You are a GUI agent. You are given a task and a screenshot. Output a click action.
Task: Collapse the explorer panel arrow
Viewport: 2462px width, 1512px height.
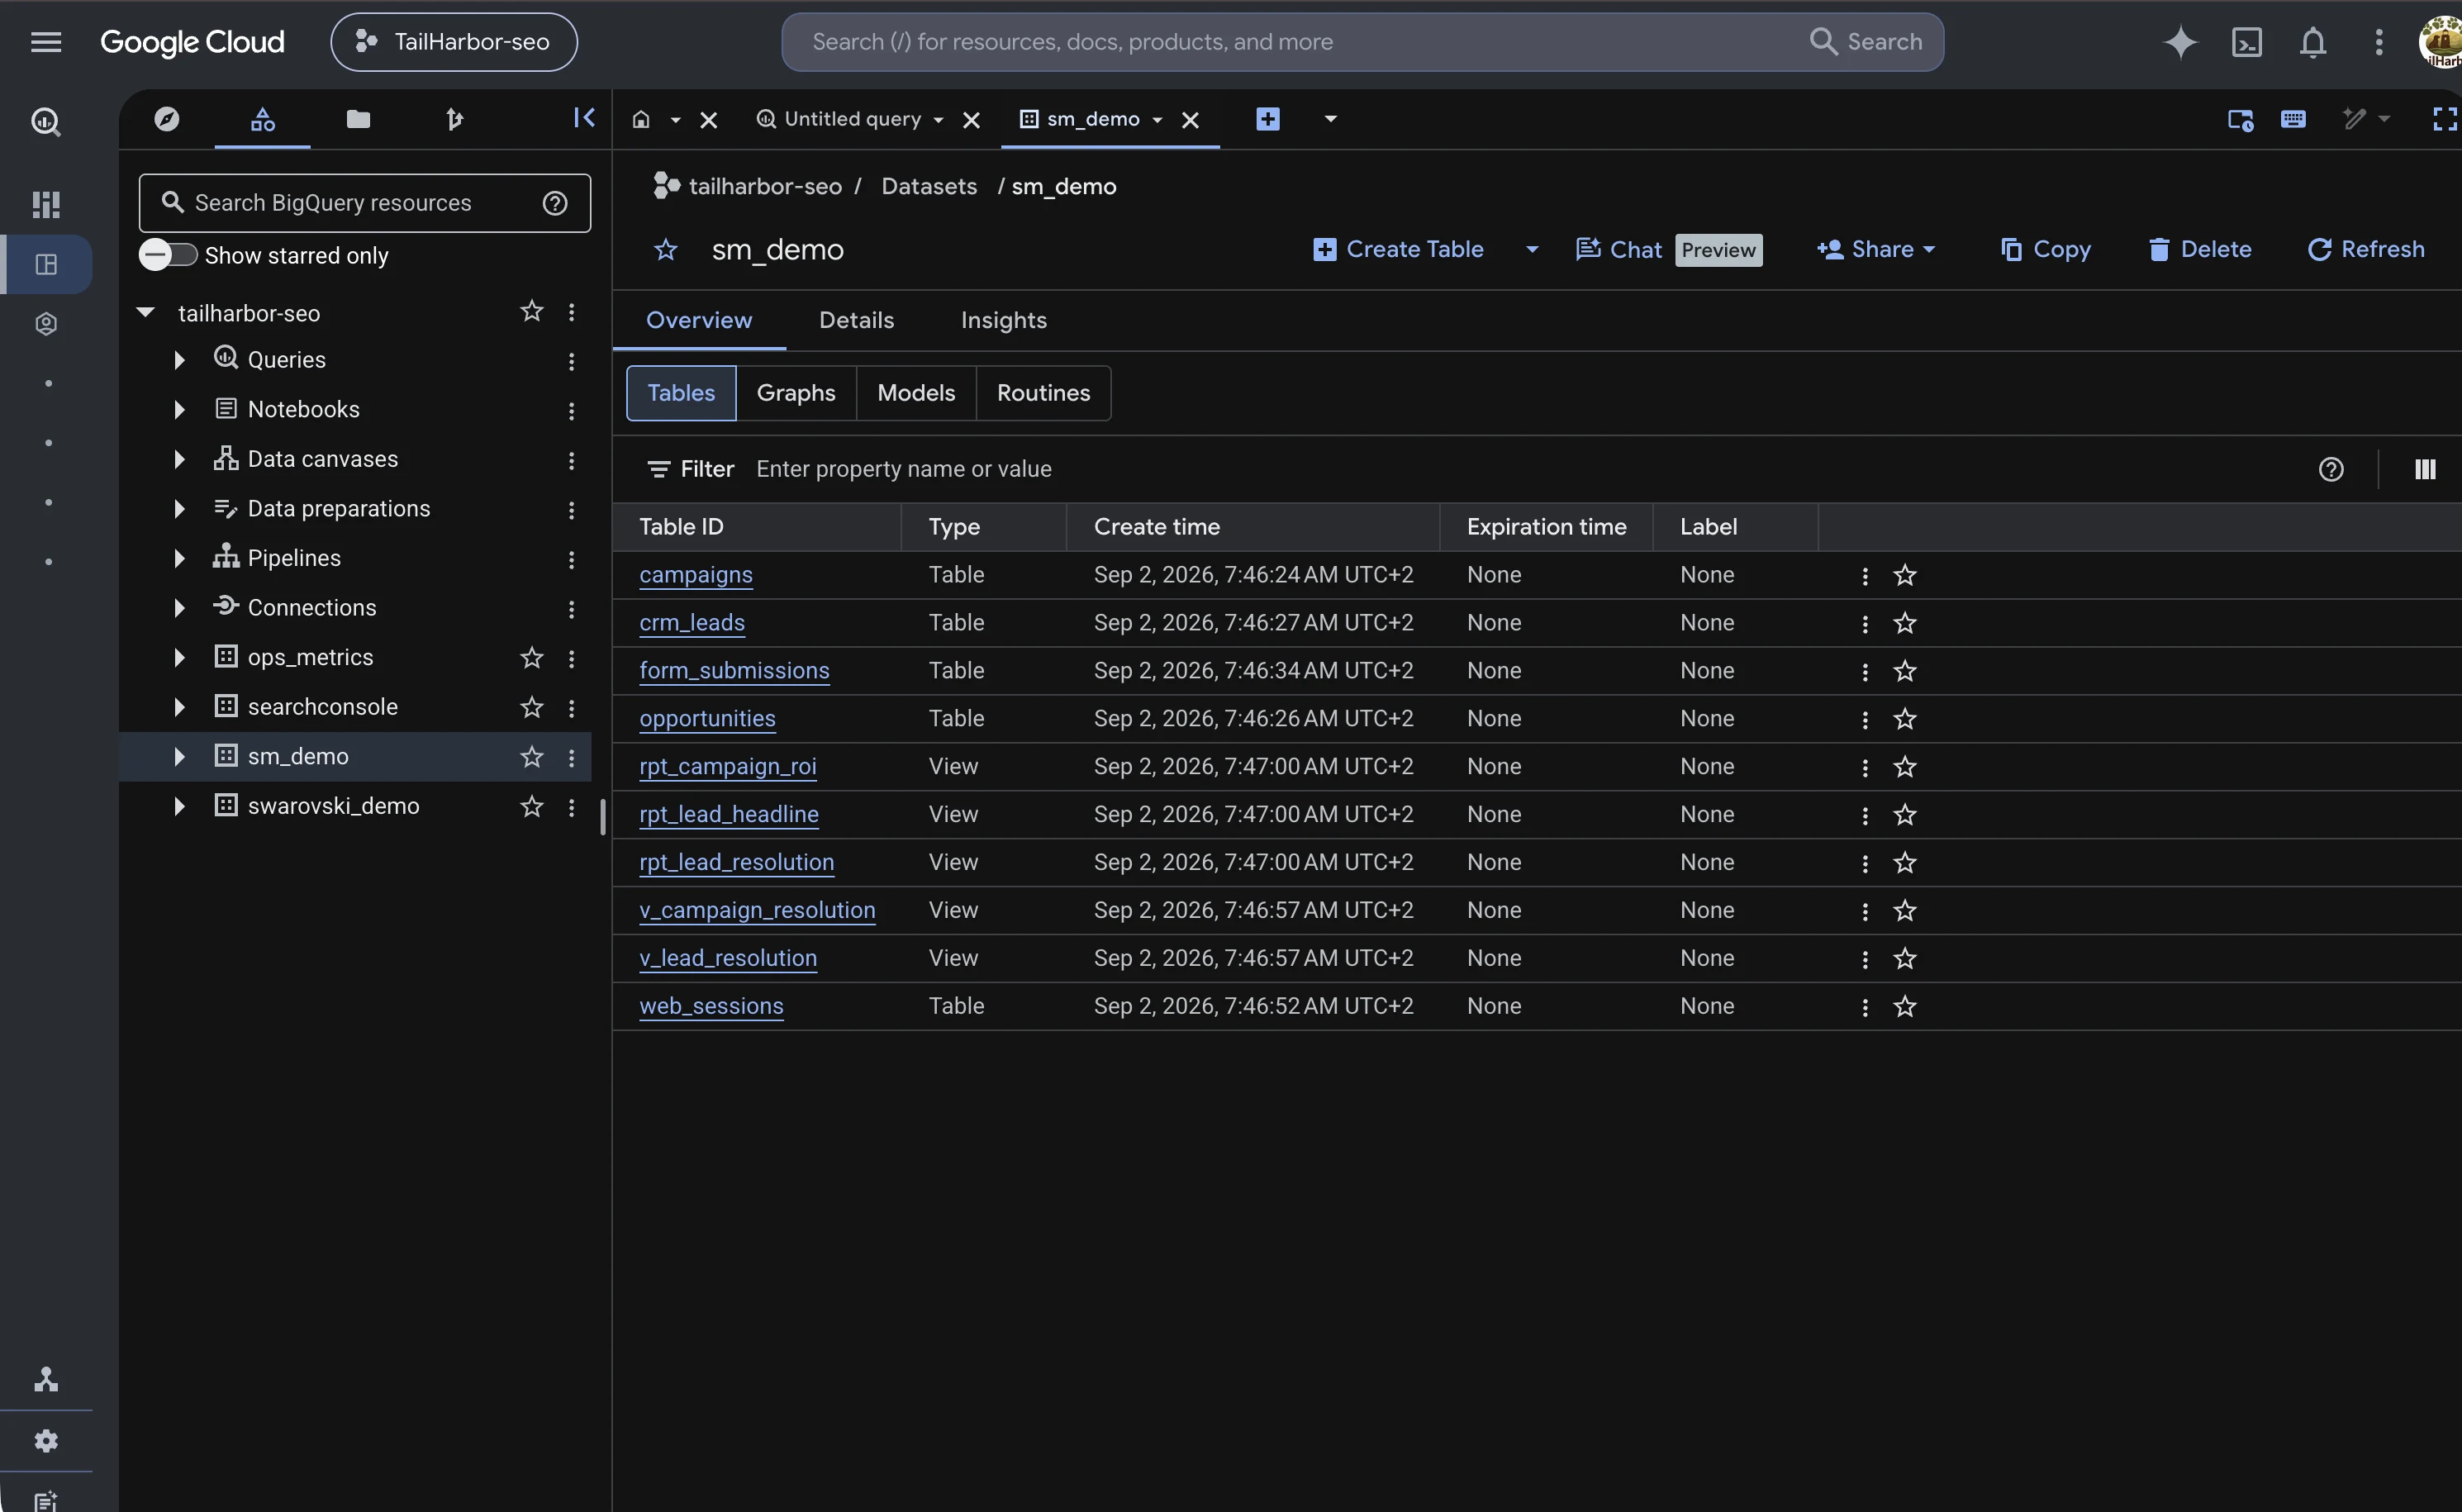[584, 118]
